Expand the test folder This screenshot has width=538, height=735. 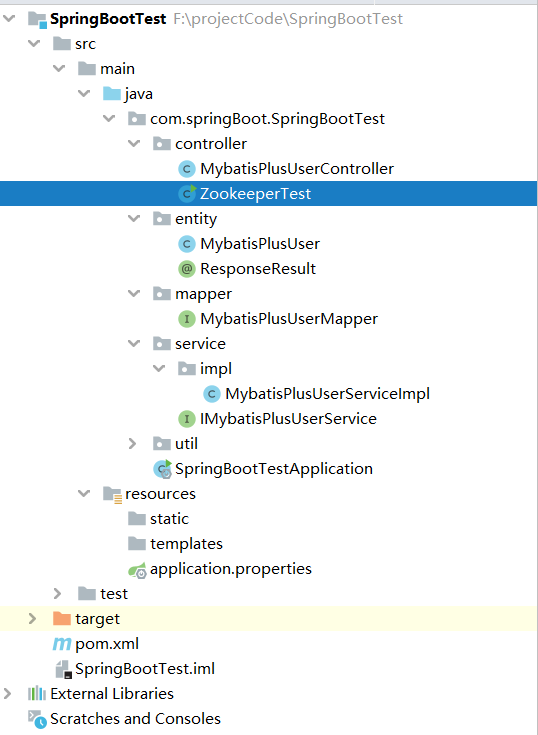pyautogui.click(x=58, y=594)
